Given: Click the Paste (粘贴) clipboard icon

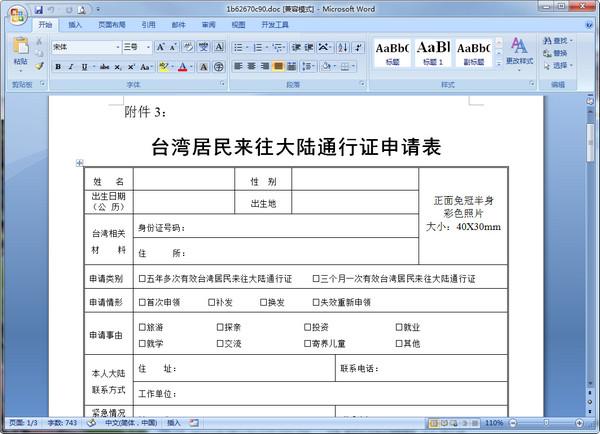Looking at the screenshot, I should 21,45.
